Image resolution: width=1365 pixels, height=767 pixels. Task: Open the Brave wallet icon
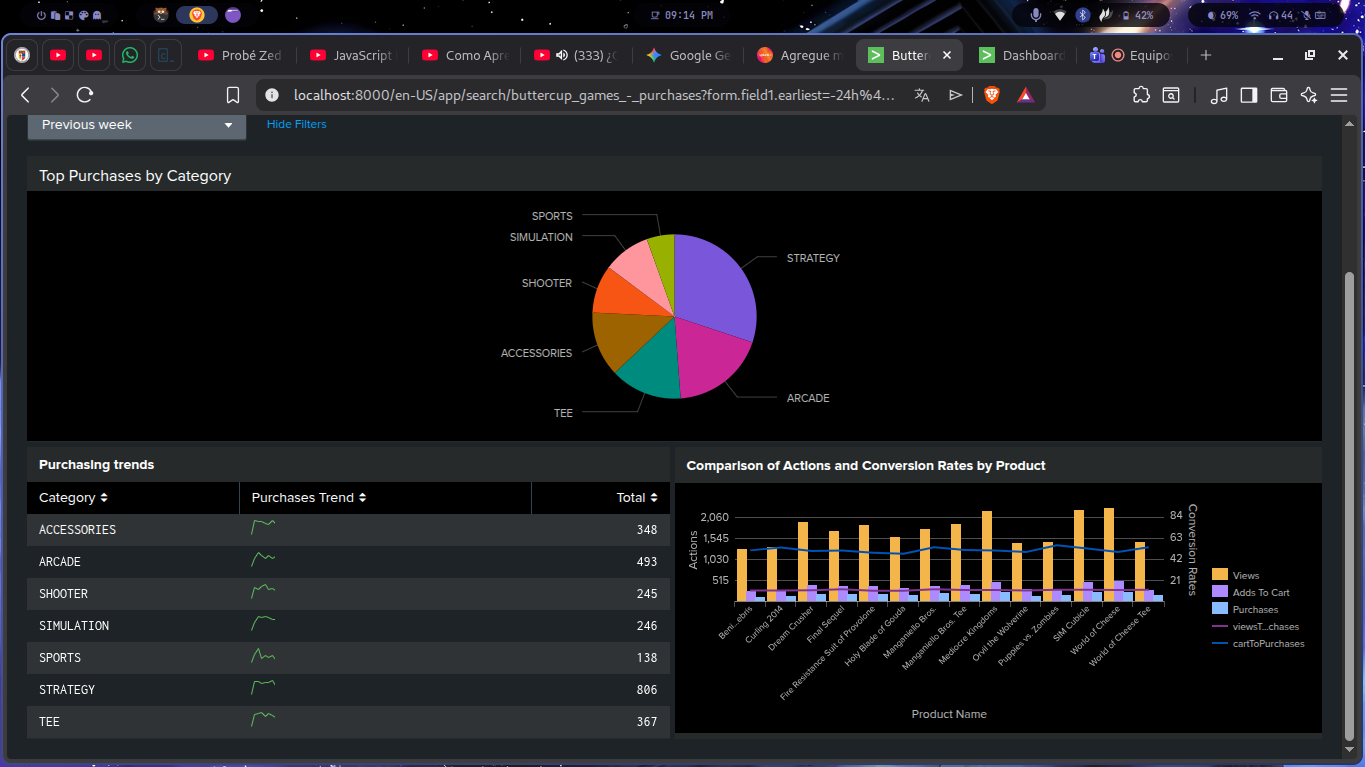coord(1278,95)
